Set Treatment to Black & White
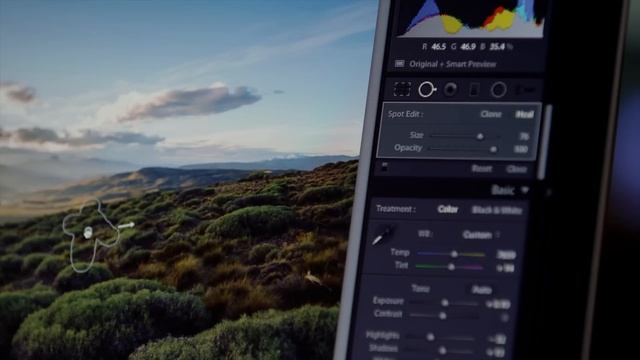This screenshot has height=360, width=640. pyautogui.click(x=497, y=210)
